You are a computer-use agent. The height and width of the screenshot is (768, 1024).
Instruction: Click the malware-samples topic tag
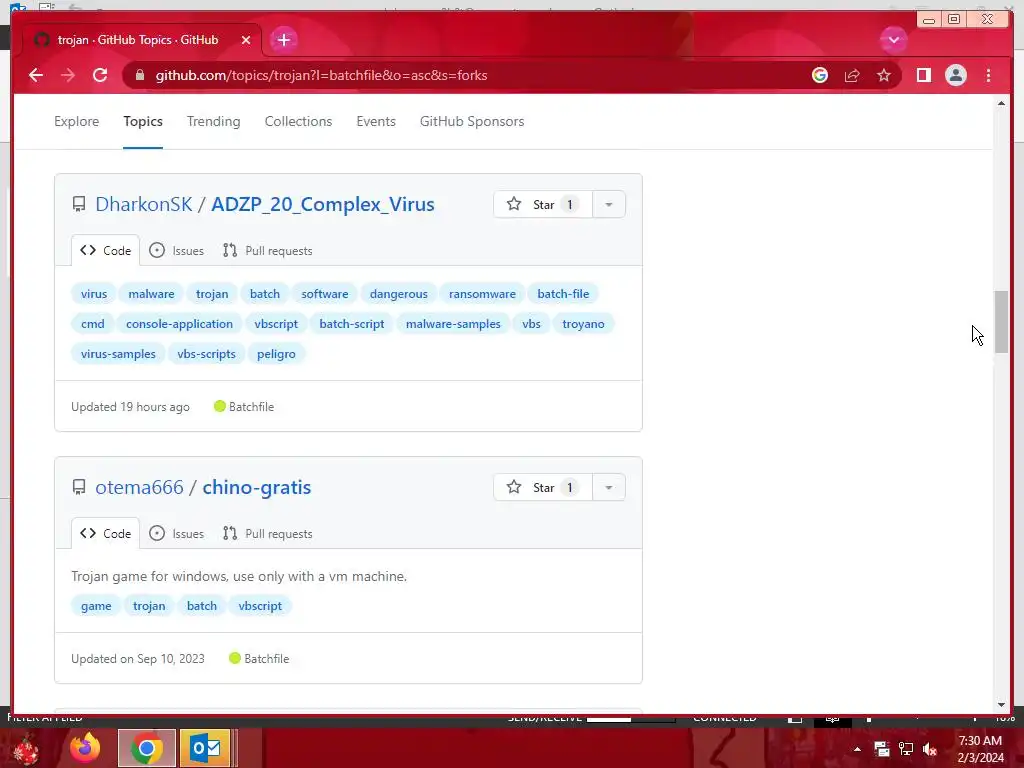tap(453, 324)
